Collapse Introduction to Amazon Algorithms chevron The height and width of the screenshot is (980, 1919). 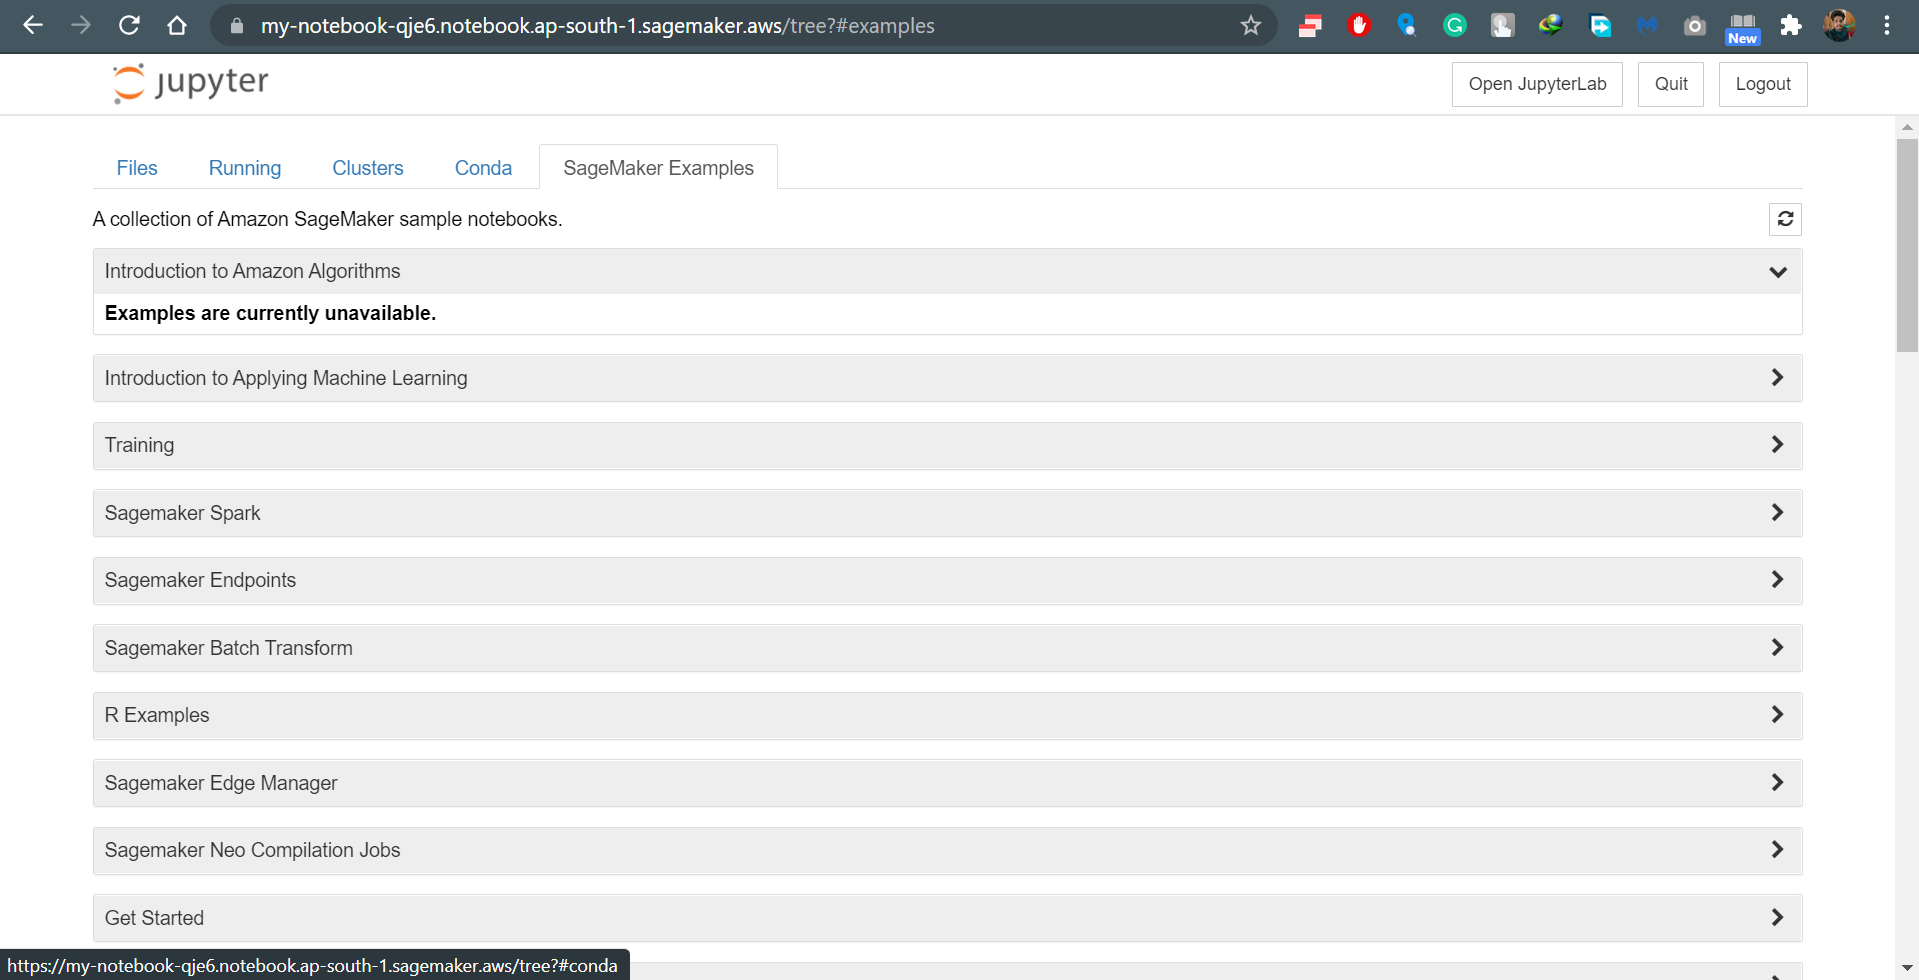click(1778, 272)
